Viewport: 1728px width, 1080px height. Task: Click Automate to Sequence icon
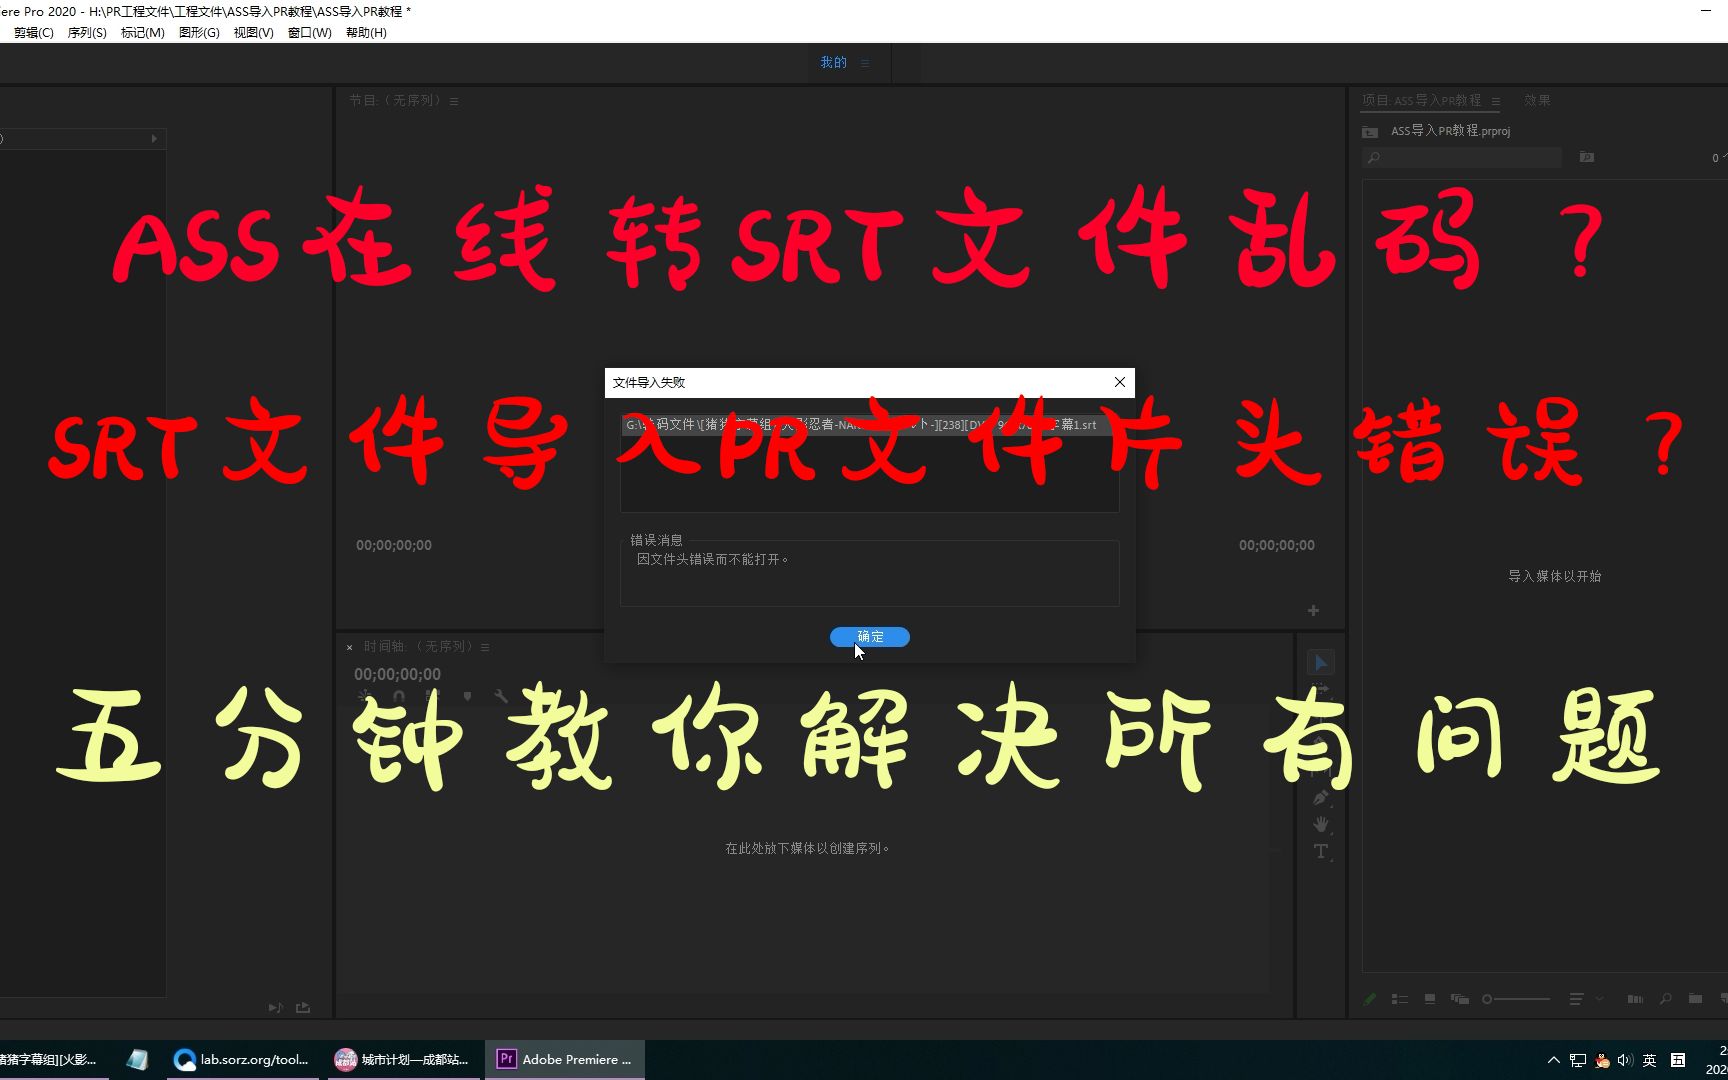click(x=1635, y=999)
